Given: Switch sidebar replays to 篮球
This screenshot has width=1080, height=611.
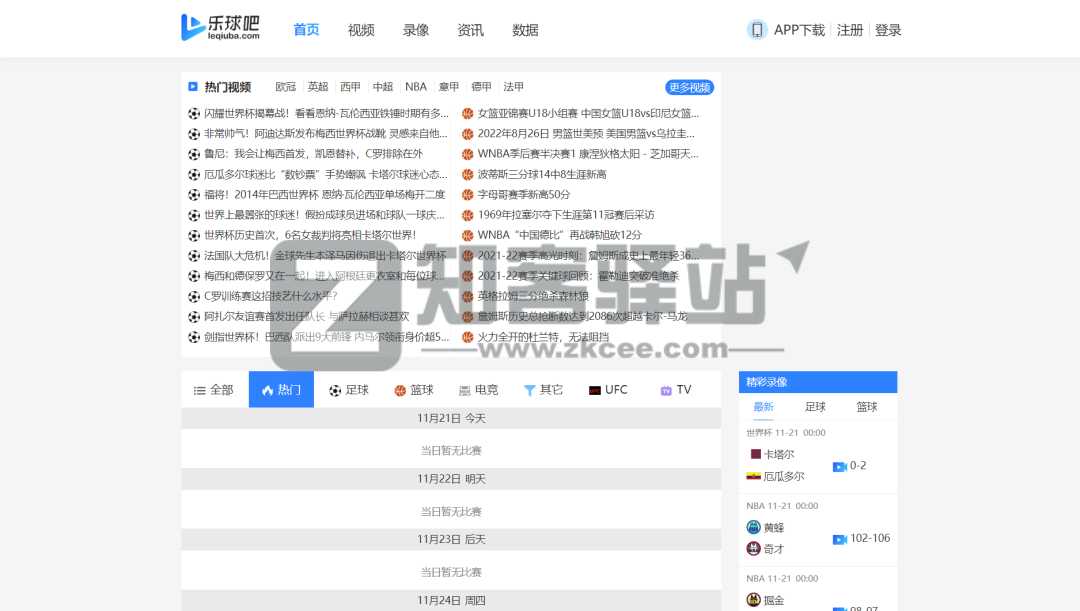Looking at the screenshot, I should point(865,407).
